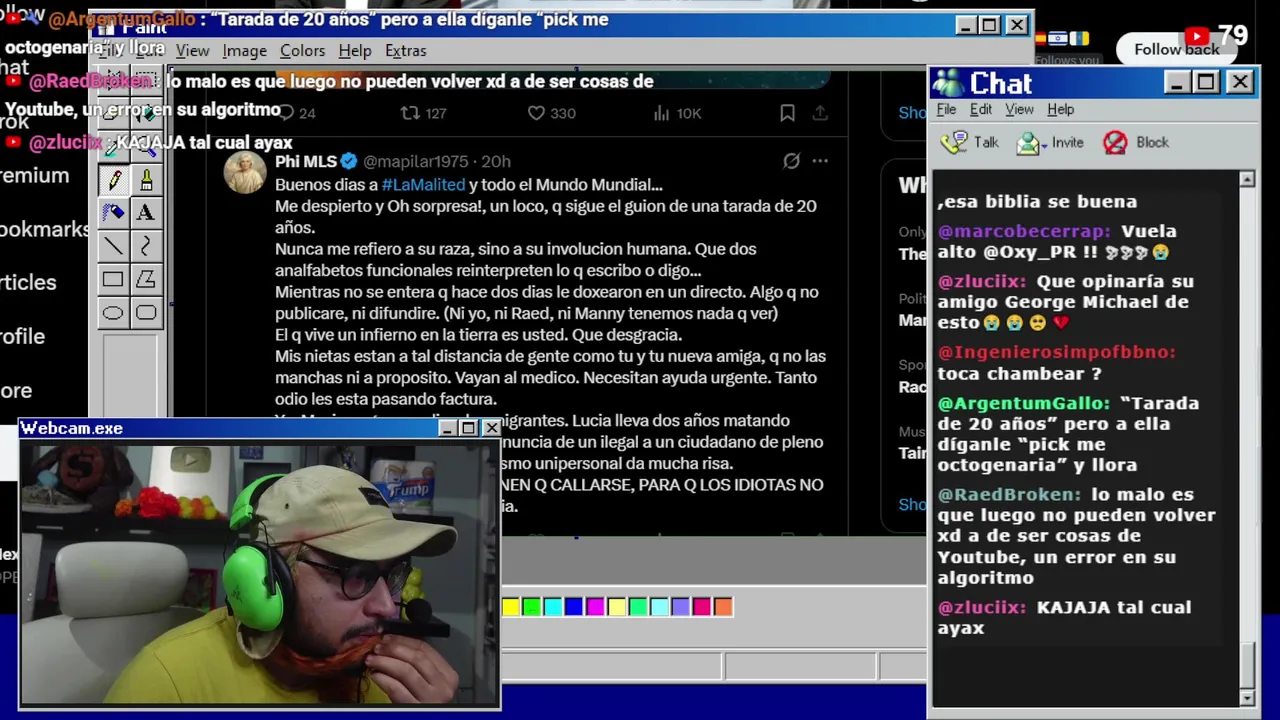Like the post with 330 likes
The height and width of the screenshot is (720, 1280).
[x=536, y=113]
